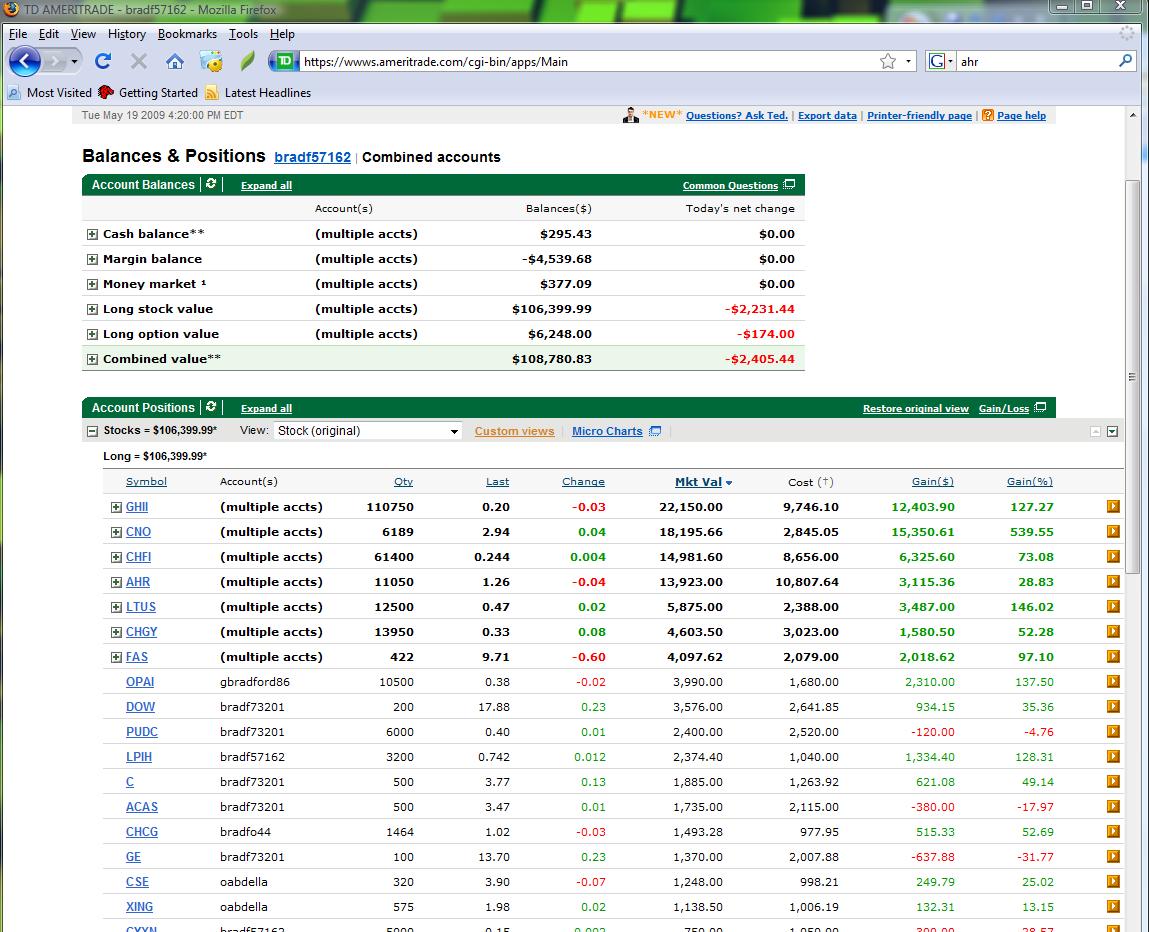Click the search magnifier icon
The image size is (1149, 932).
point(1125,61)
